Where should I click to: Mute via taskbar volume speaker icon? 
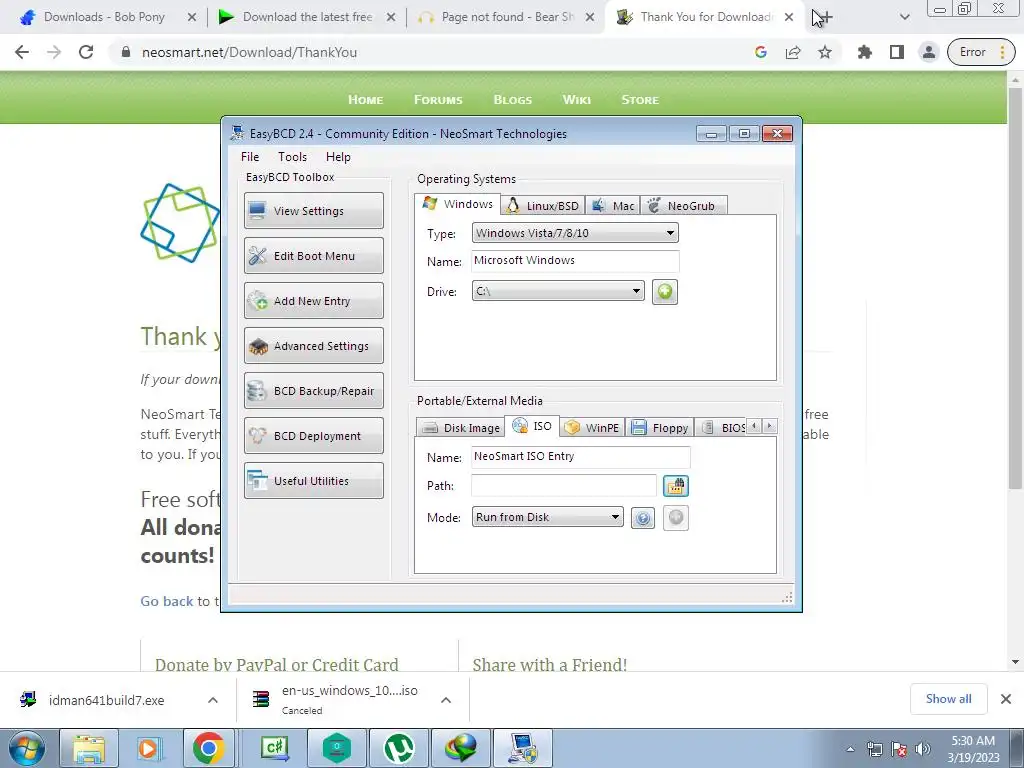coord(923,748)
